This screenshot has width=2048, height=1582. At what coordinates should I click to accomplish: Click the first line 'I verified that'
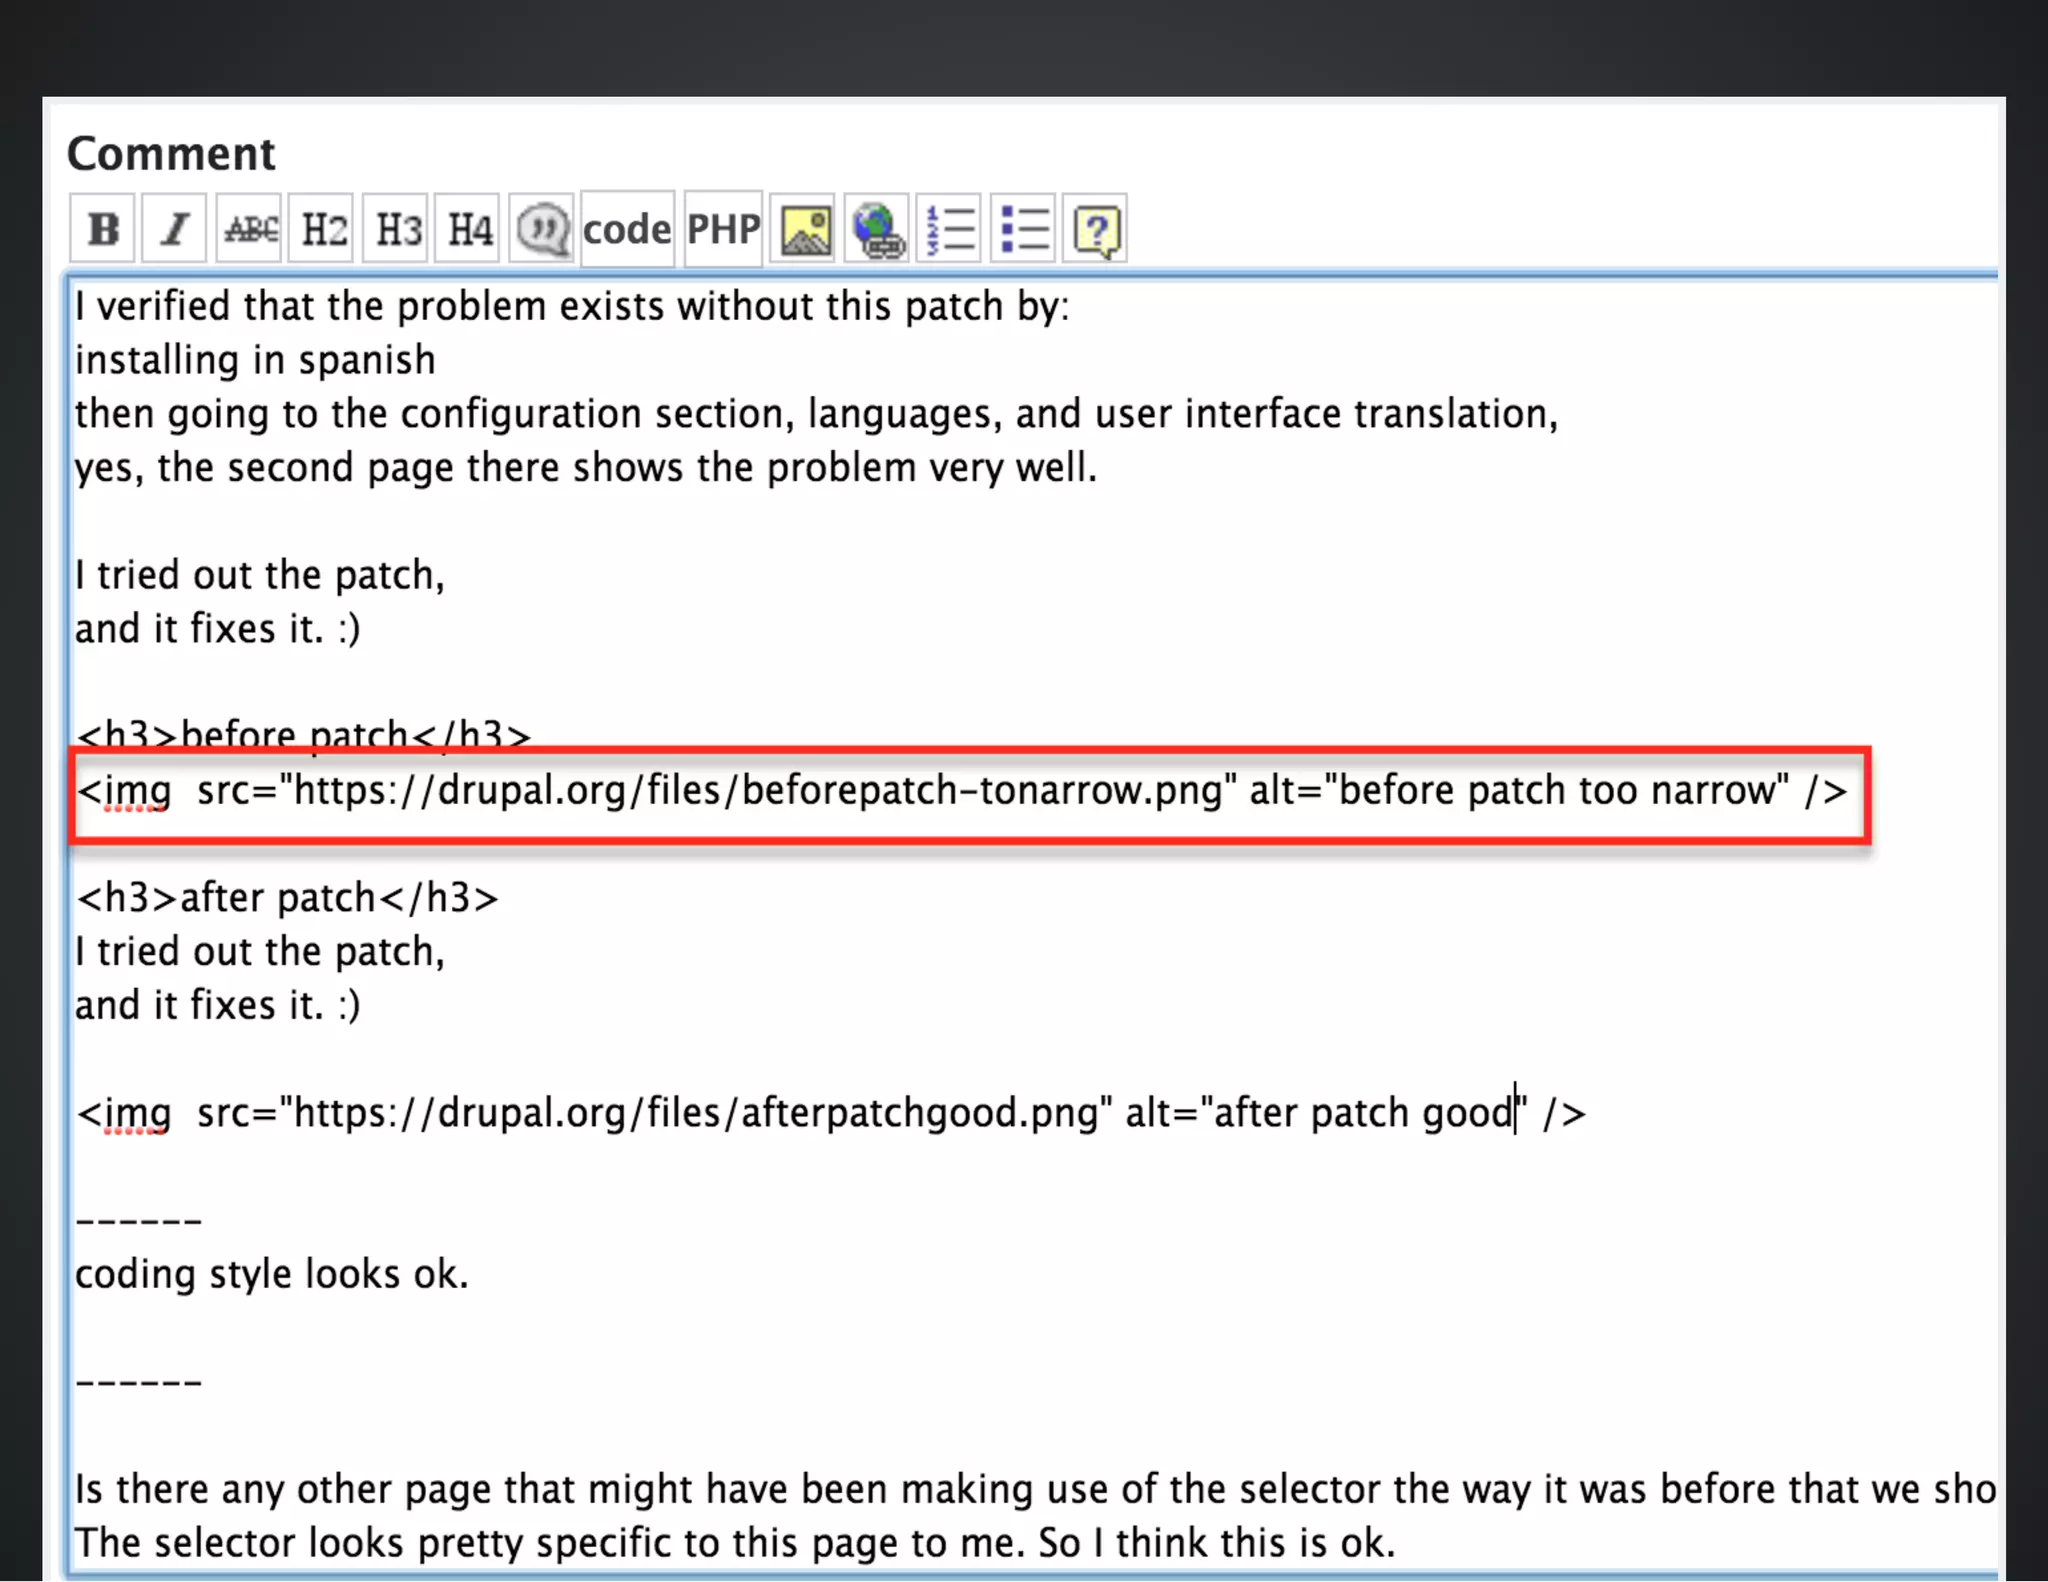point(572,306)
